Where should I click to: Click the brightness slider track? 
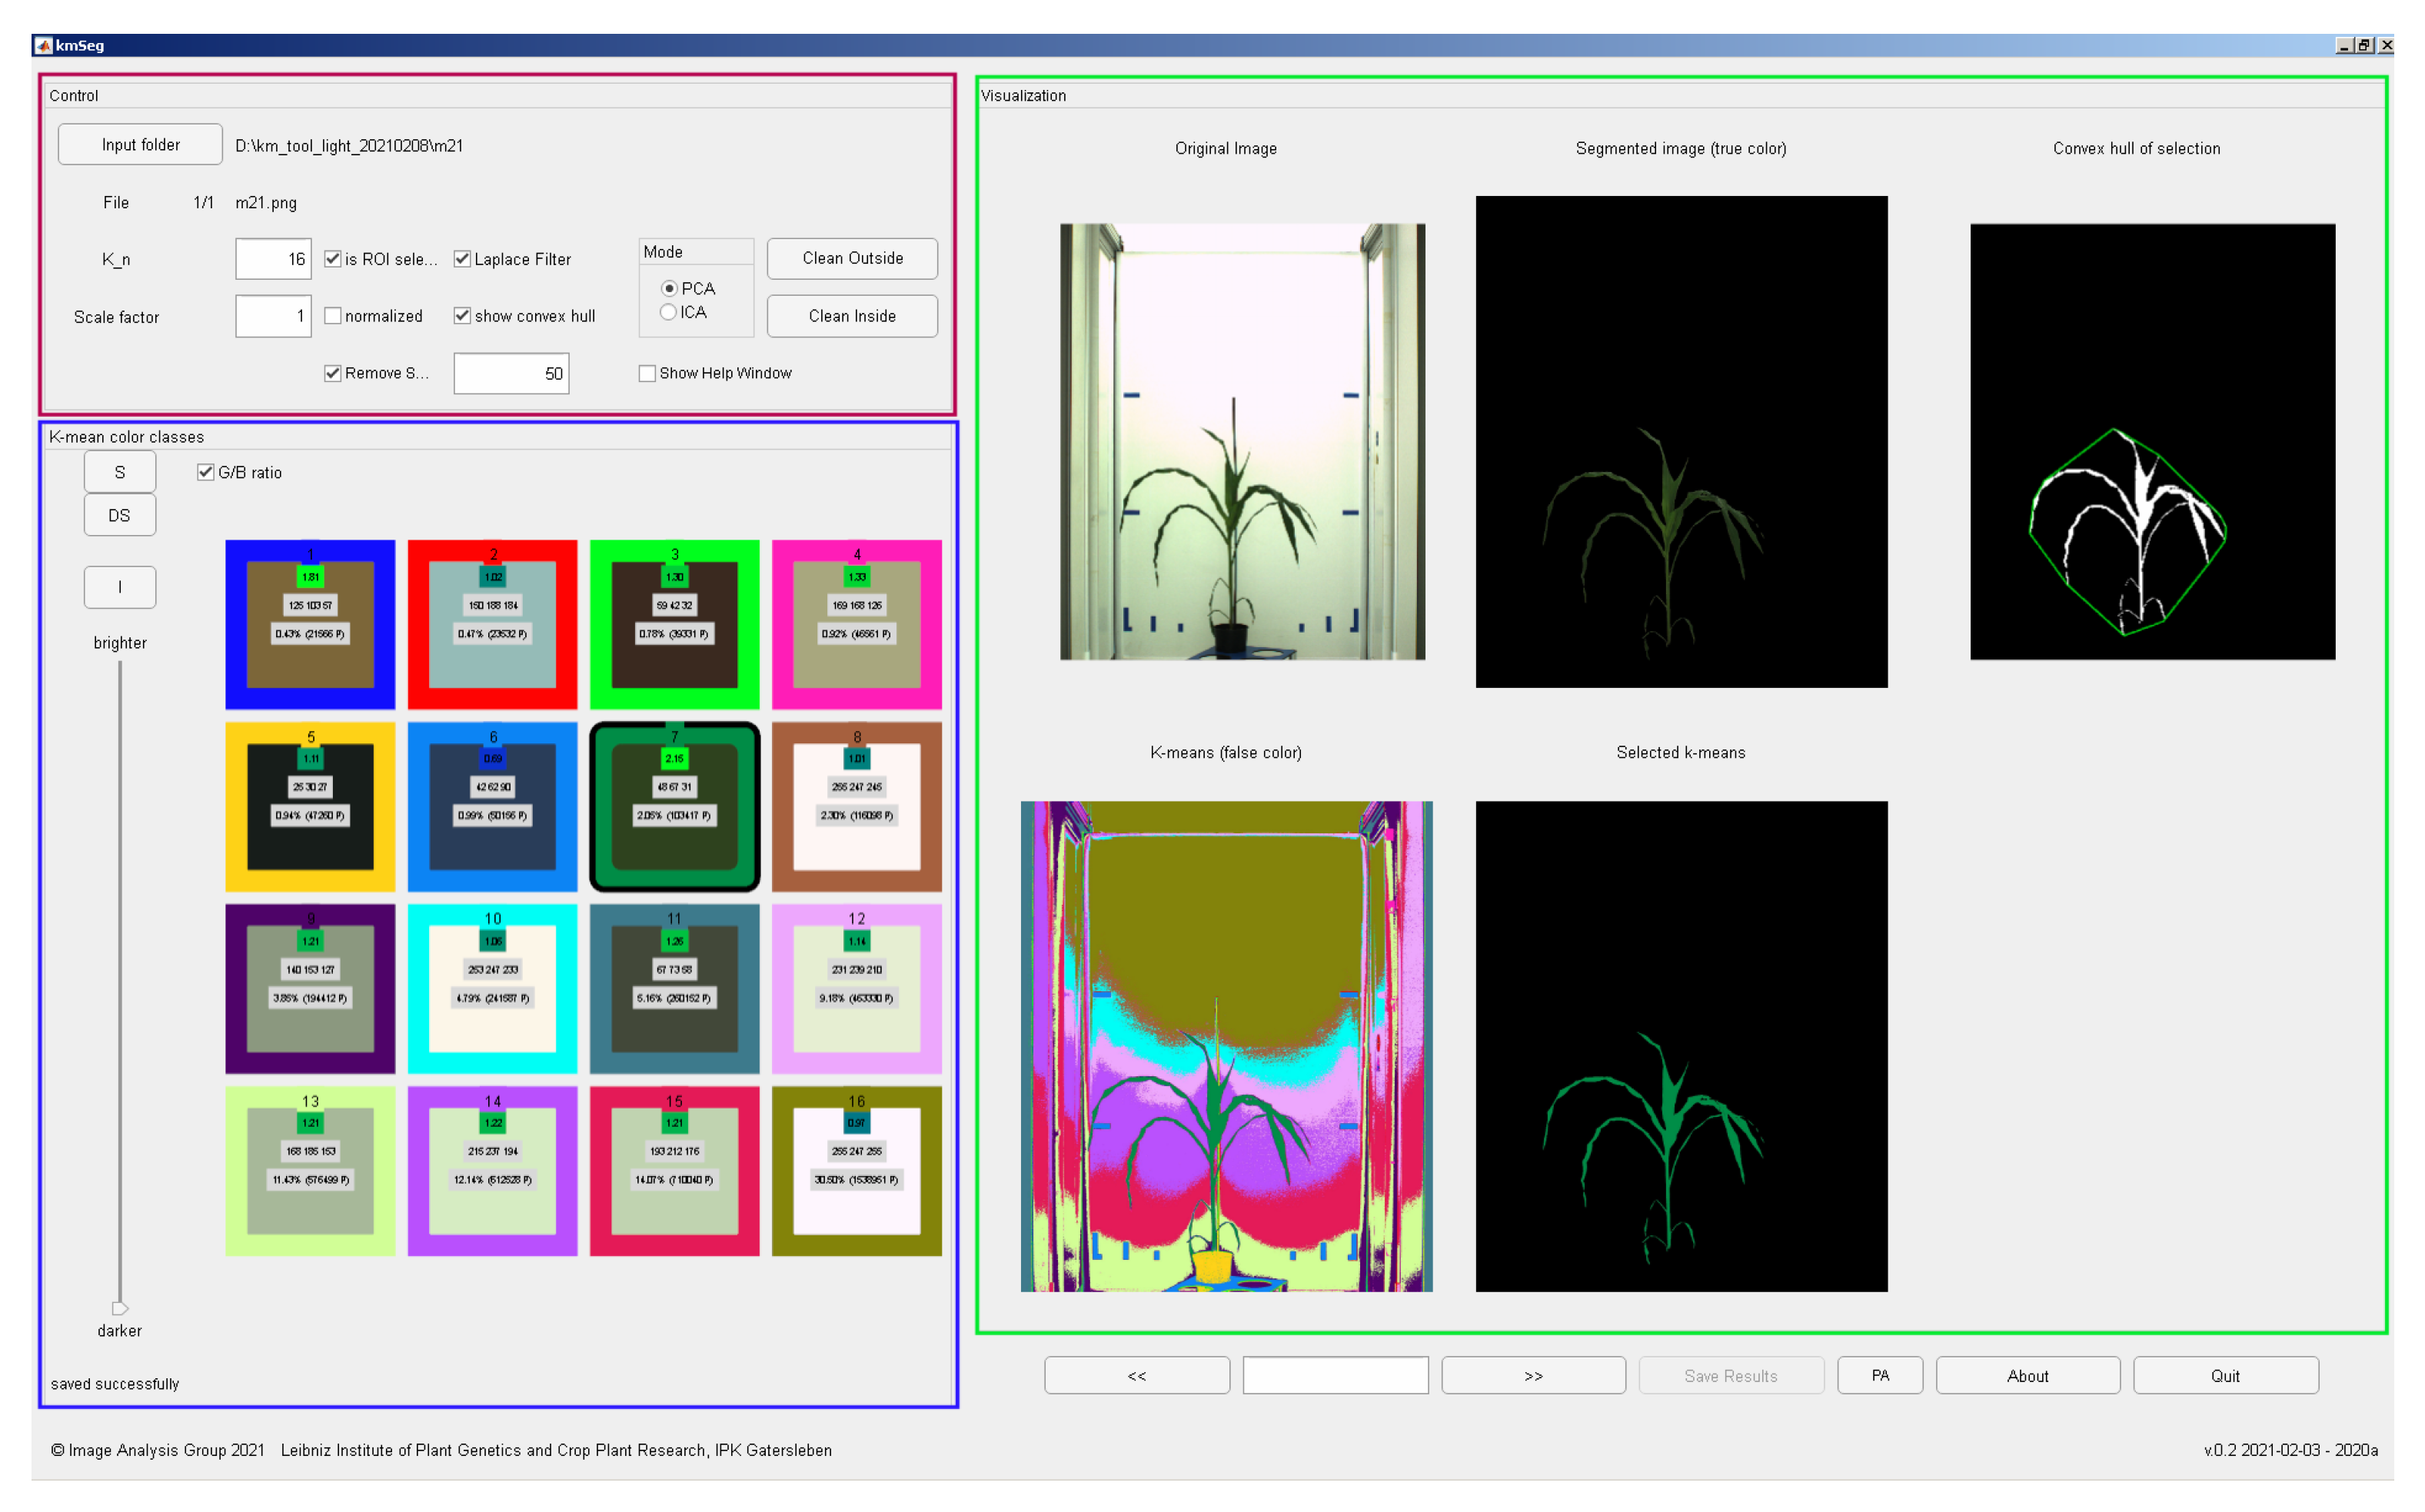[x=120, y=980]
